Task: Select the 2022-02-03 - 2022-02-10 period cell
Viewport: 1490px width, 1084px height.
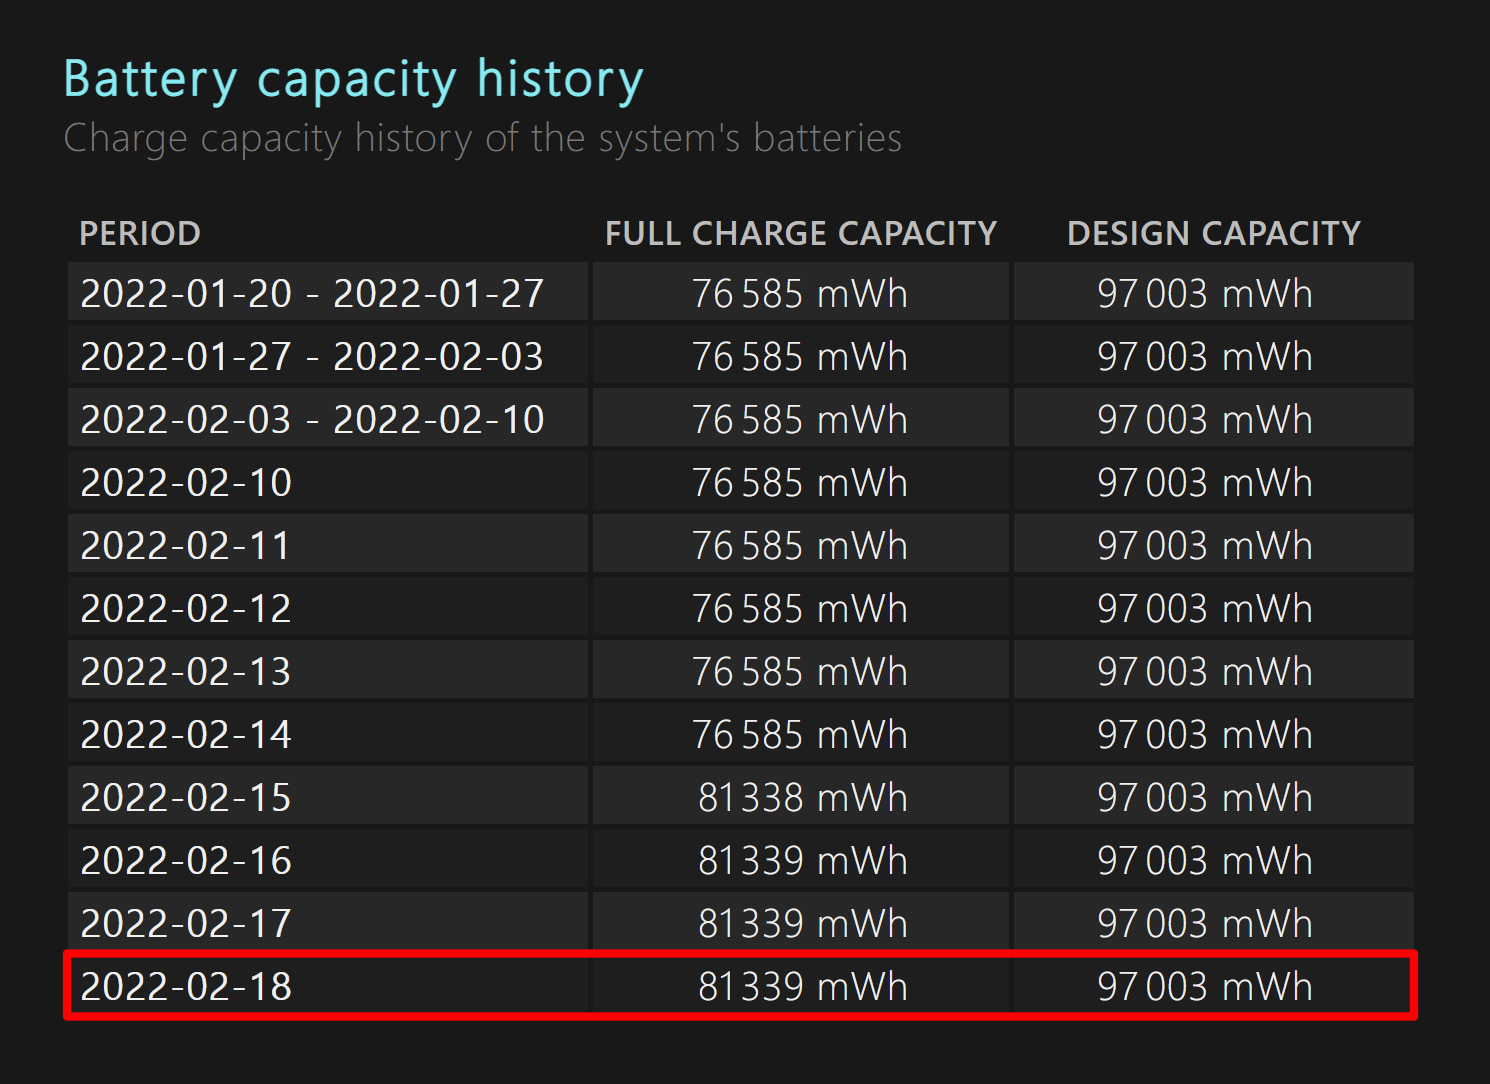Action: pyautogui.click(x=328, y=418)
